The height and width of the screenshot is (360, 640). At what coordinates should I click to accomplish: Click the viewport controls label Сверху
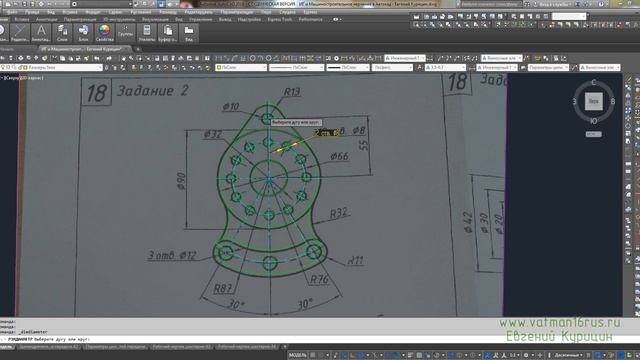tap(13, 78)
